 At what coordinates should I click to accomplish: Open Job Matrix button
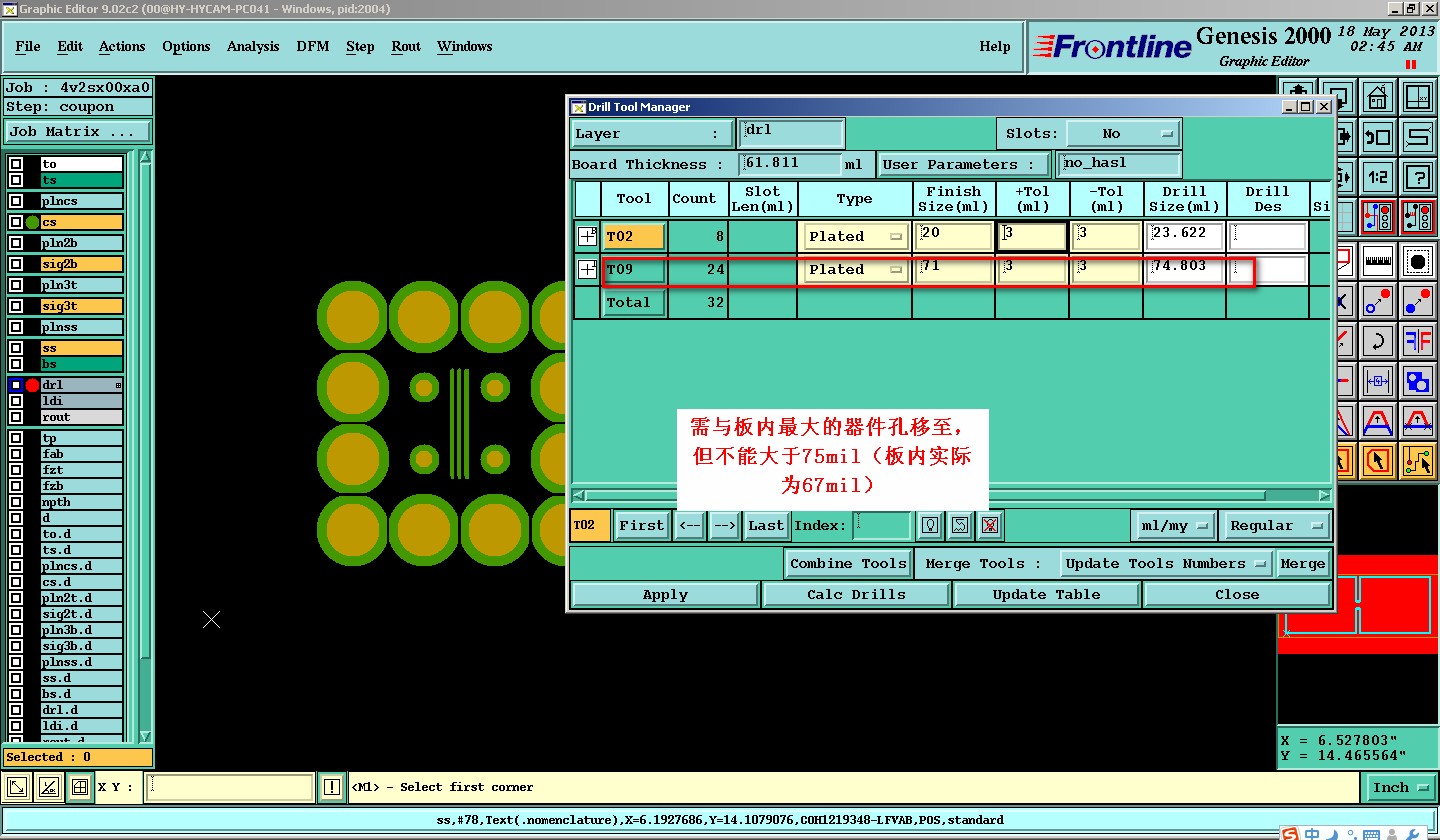click(x=78, y=131)
